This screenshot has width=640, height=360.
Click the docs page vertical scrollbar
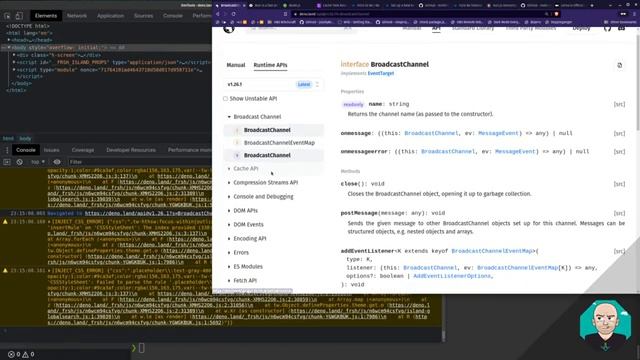click(638, 82)
